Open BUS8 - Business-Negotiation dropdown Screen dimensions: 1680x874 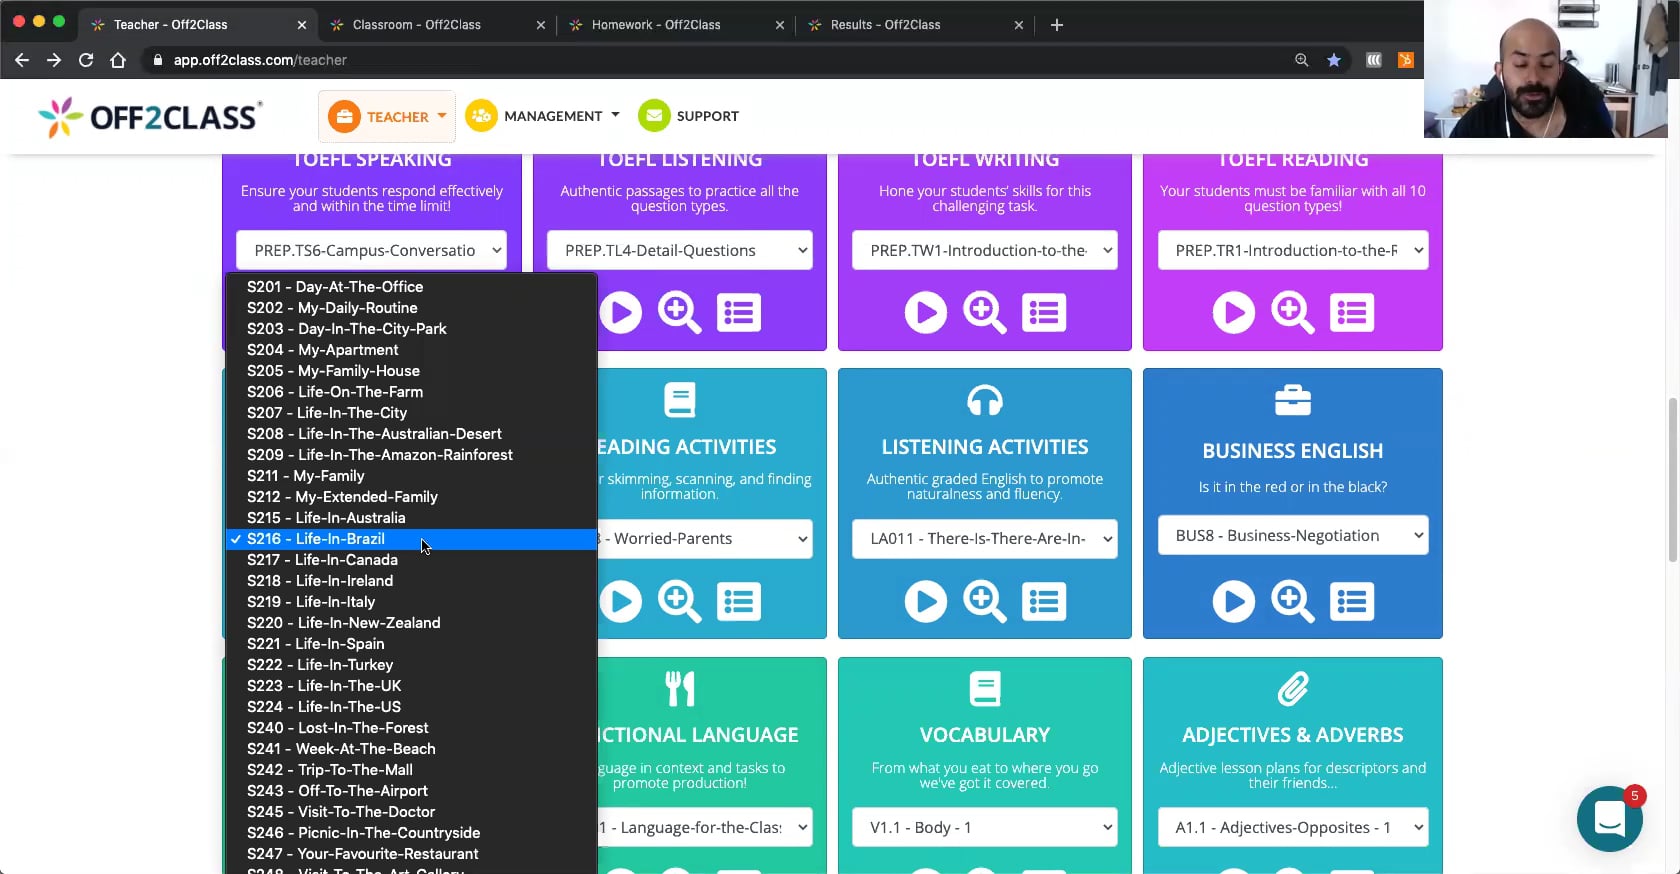(x=1292, y=536)
